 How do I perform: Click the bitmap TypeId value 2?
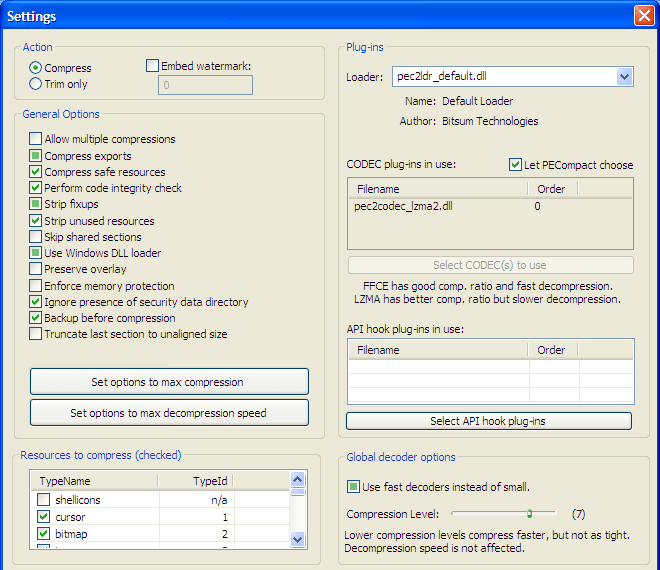(225, 534)
